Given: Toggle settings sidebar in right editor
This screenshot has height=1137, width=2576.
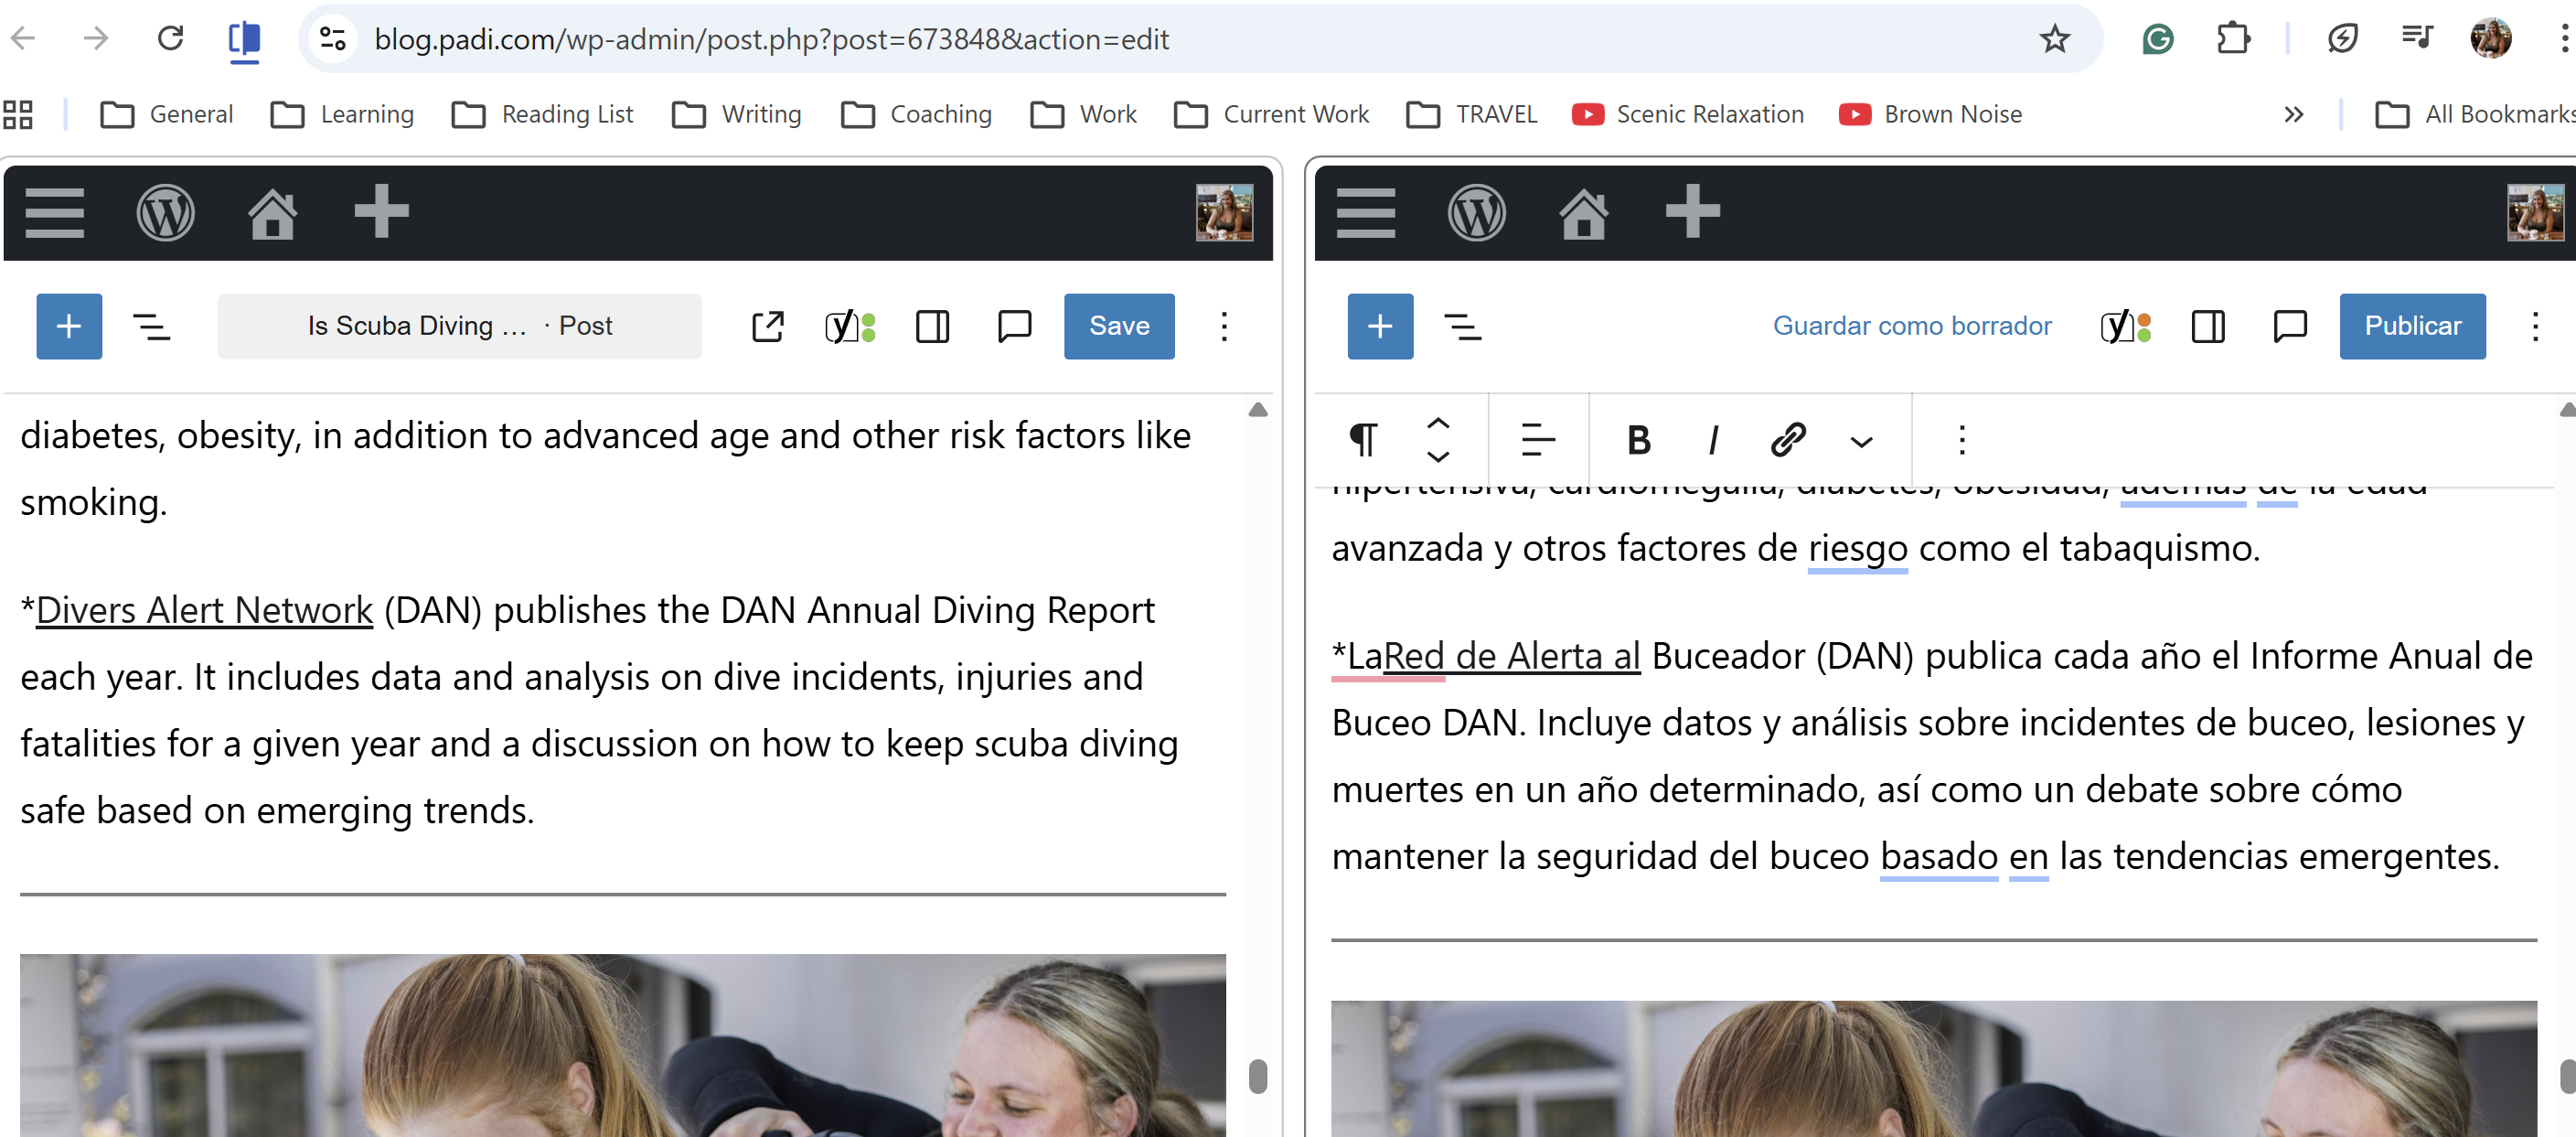Looking at the screenshot, I should pos(2207,326).
